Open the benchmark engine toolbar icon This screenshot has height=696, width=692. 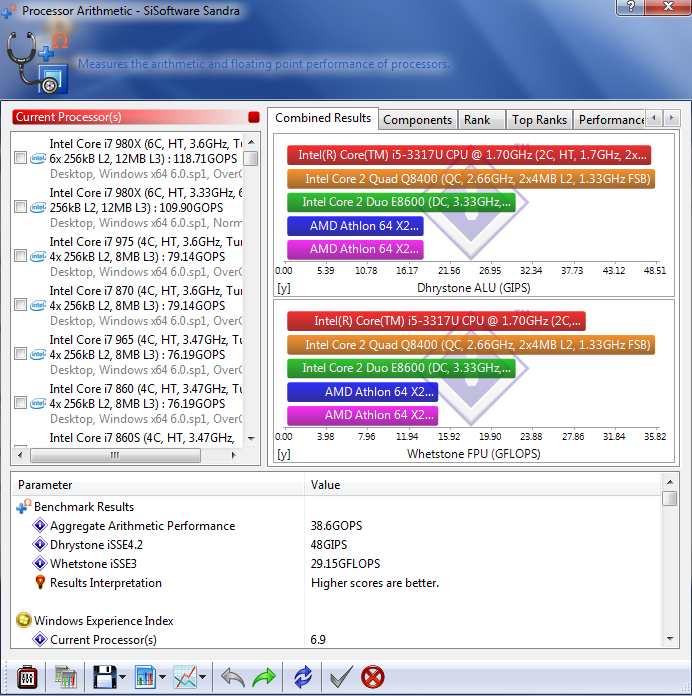click(27, 677)
